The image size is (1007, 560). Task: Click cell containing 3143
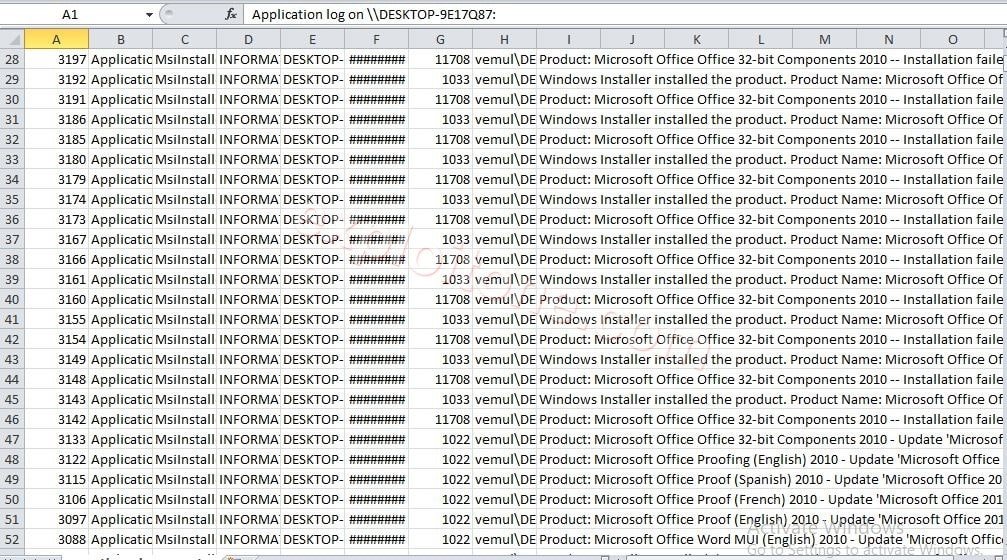click(x=57, y=399)
